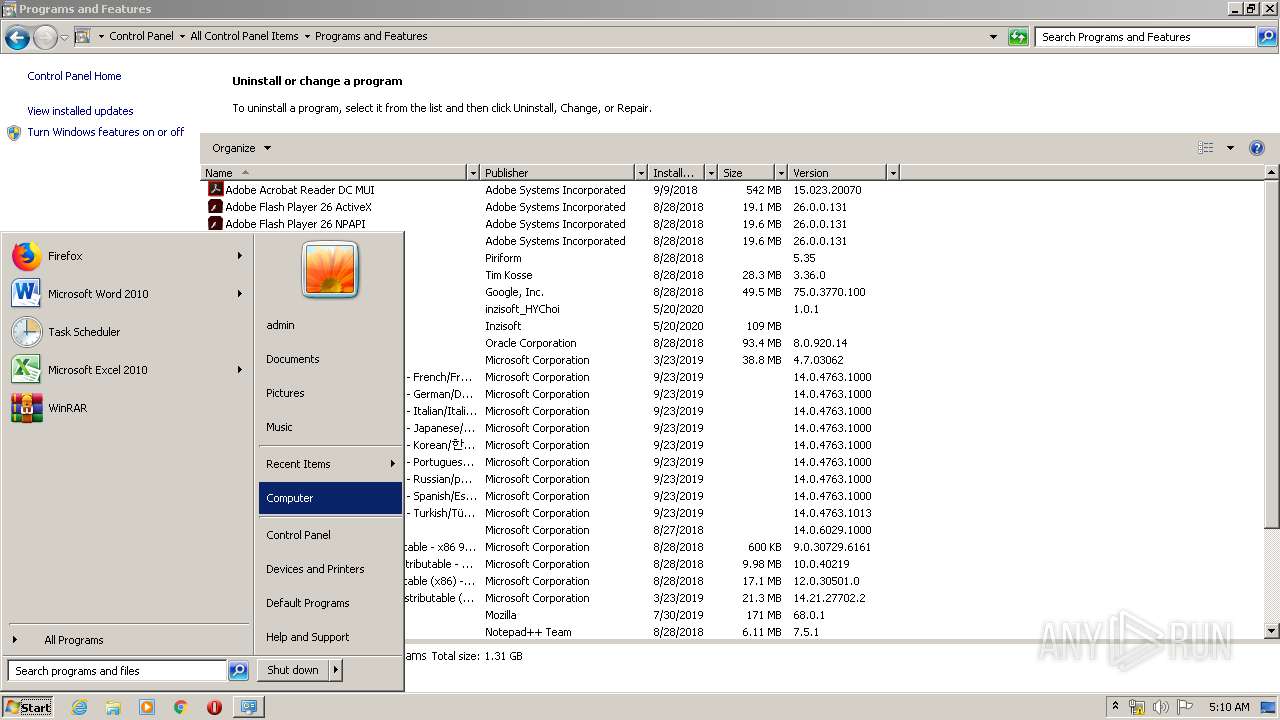1280x720 pixels.
Task: Open the Publisher column filter dropdown
Action: (x=641, y=173)
